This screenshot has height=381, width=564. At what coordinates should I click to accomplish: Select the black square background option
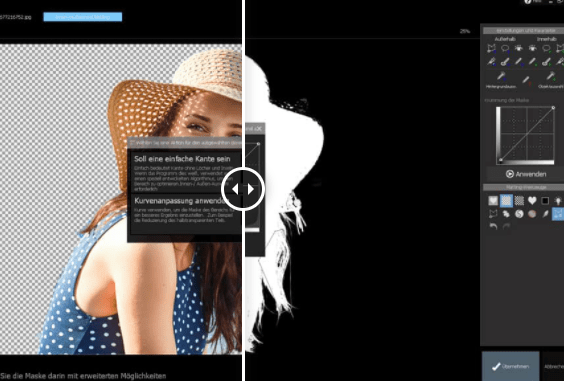tap(545, 201)
